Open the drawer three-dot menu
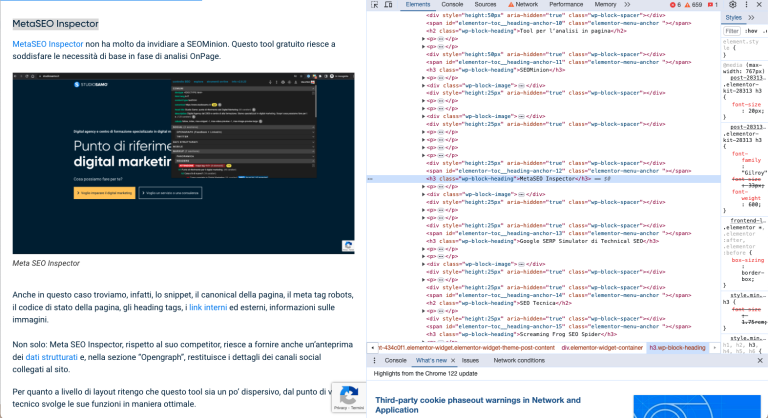Viewport: 768px width, 418px height. pos(374,360)
